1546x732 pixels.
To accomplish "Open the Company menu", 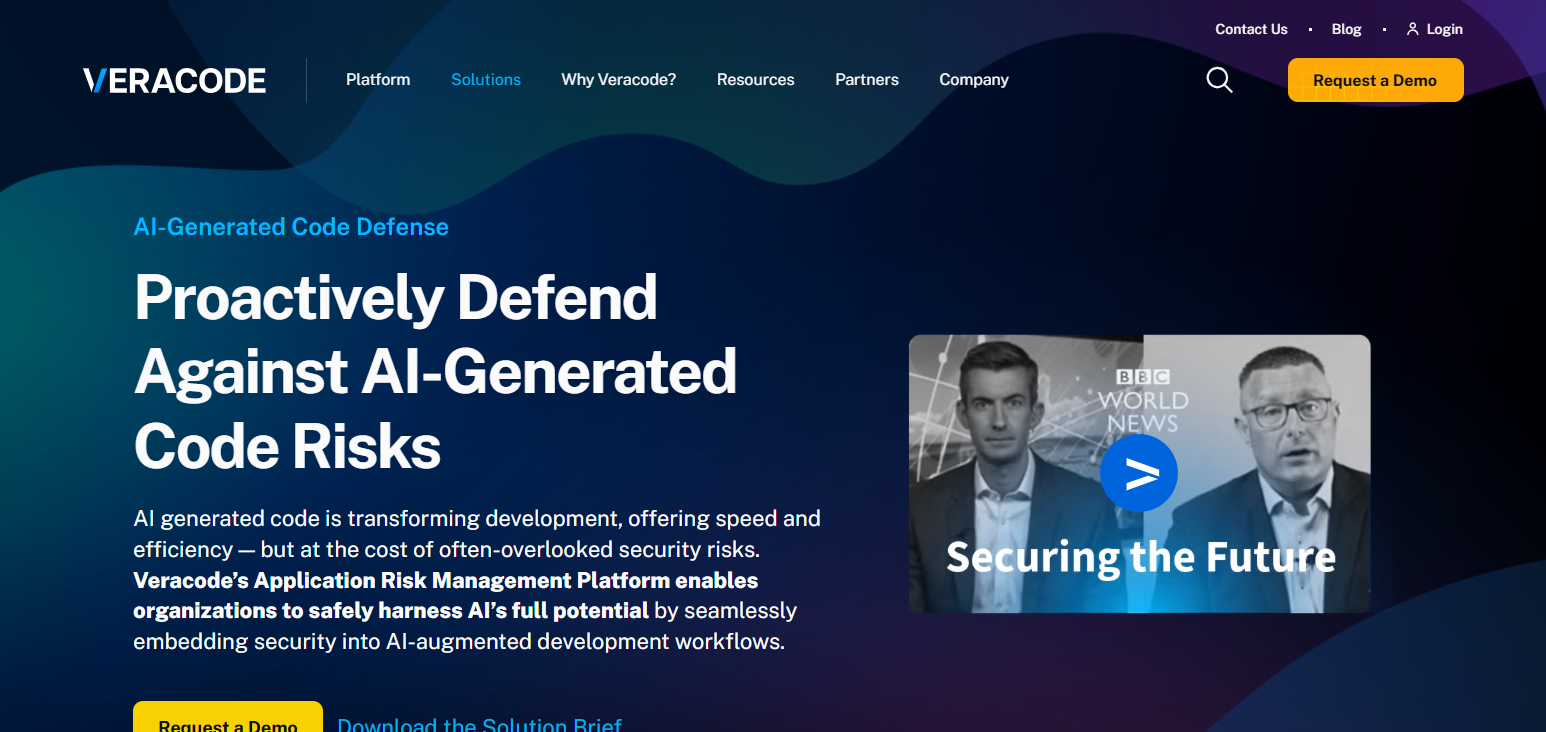I will click(974, 80).
